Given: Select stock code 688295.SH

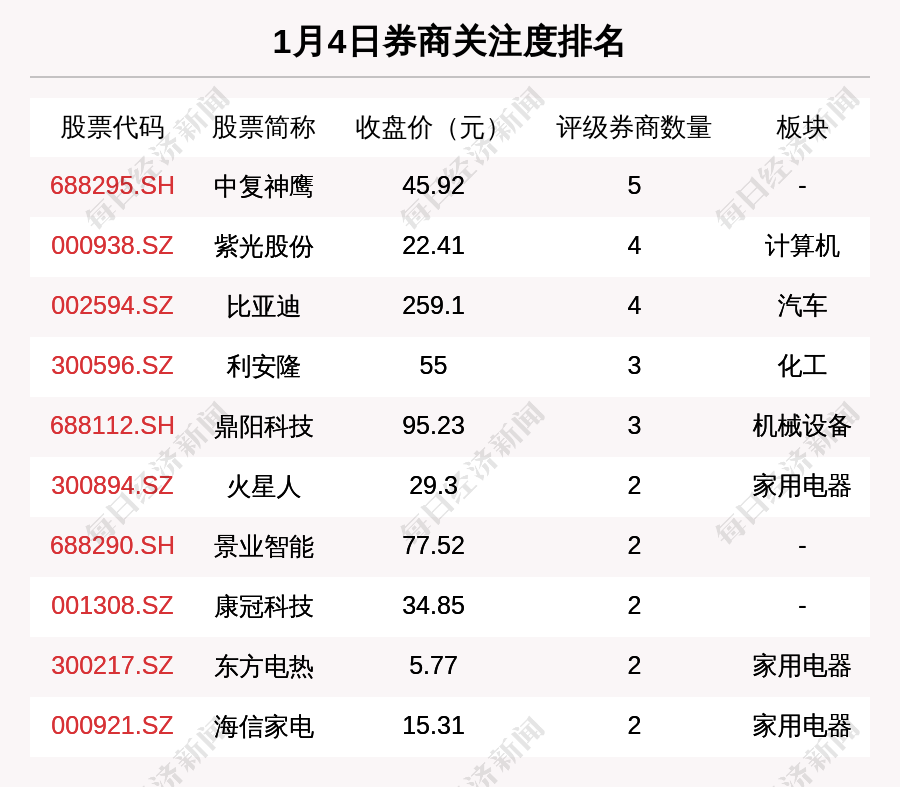Looking at the screenshot, I should (x=112, y=186).
